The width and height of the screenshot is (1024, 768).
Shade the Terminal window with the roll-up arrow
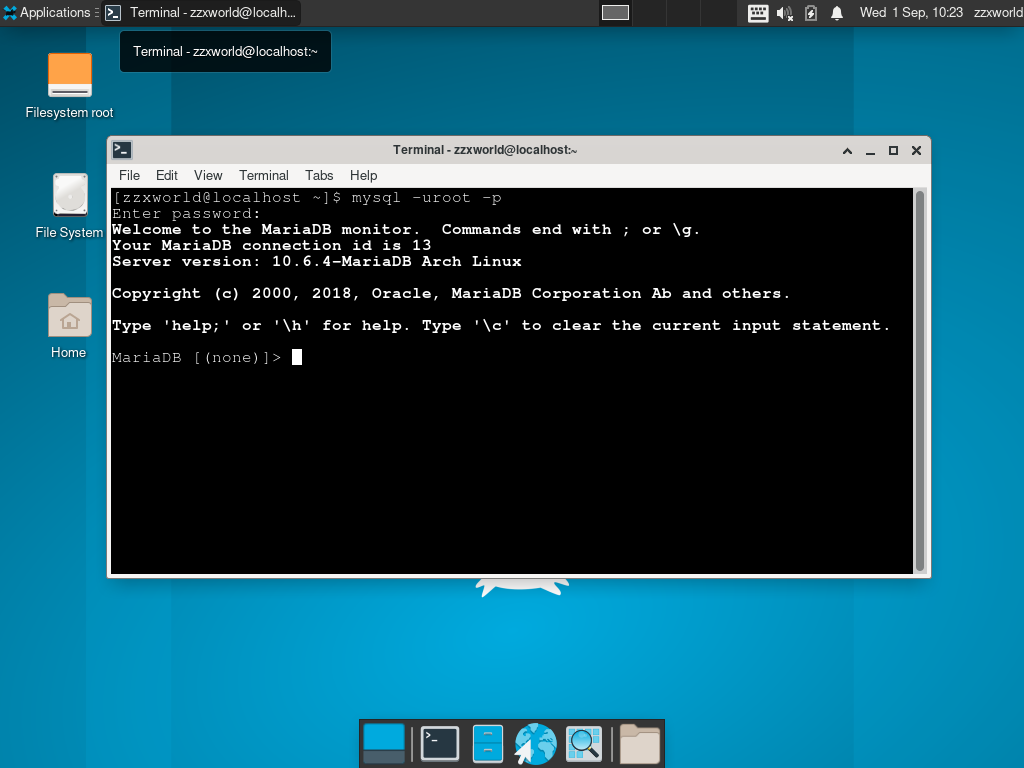click(847, 150)
